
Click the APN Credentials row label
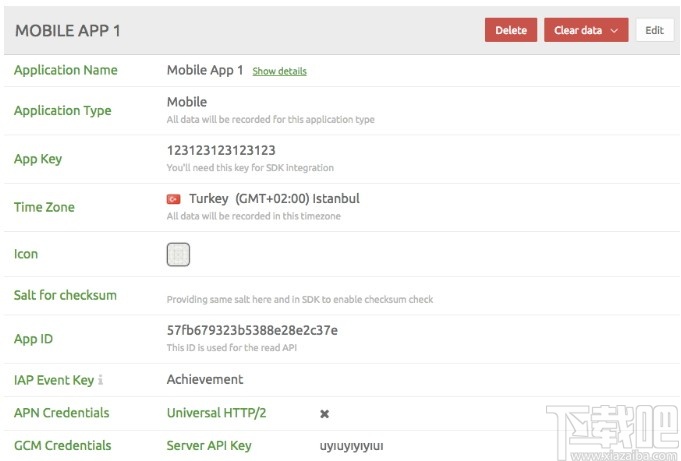pos(62,413)
